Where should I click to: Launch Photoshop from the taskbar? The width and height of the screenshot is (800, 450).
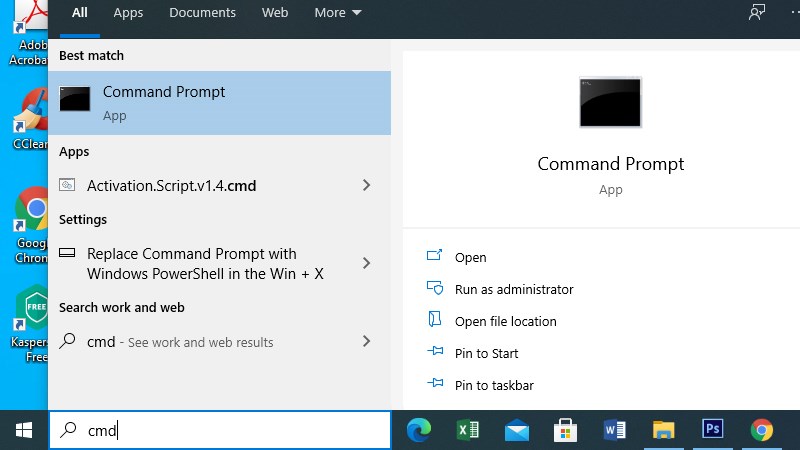[x=712, y=430]
